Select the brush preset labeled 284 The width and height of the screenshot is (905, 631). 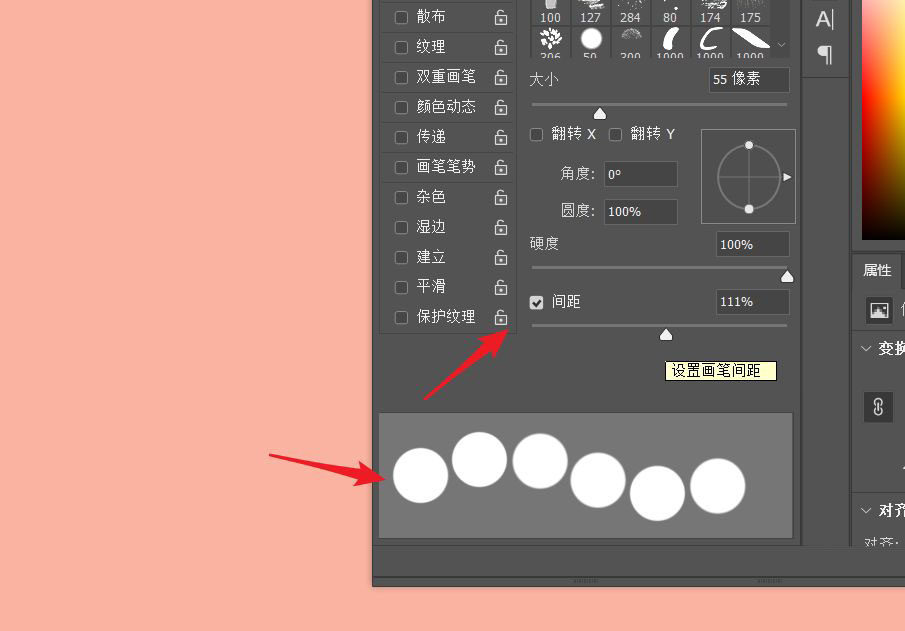[630, 12]
